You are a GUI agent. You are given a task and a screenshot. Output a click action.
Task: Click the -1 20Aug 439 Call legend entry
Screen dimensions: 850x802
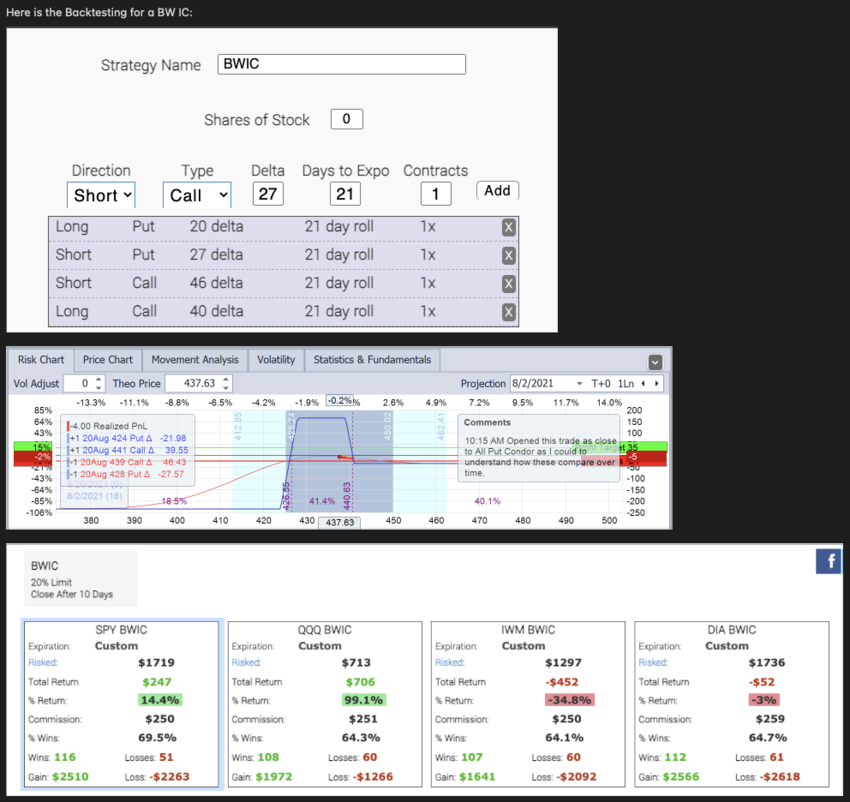click(127, 462)
